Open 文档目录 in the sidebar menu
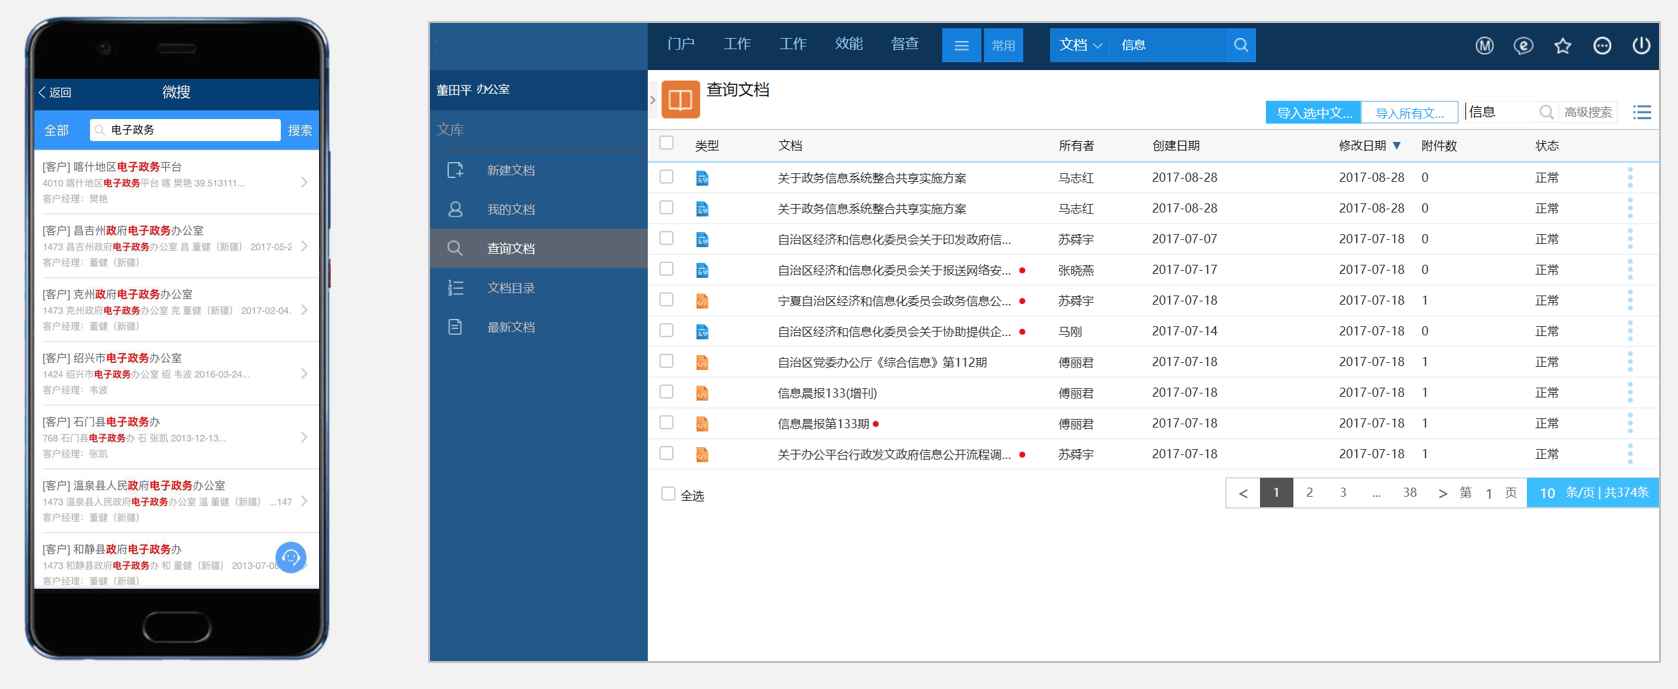Image resolution: width=1678 pixels, height=689 pixels. pyautogui.click(x=510, y=288)
